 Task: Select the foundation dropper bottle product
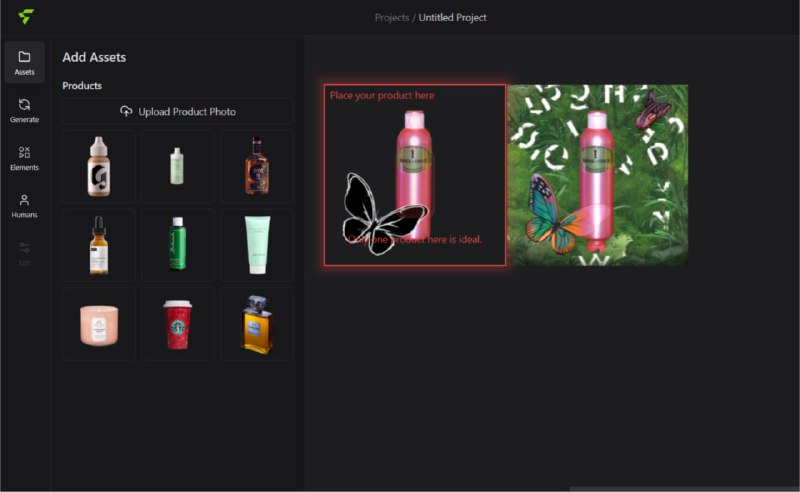point(98,166)
